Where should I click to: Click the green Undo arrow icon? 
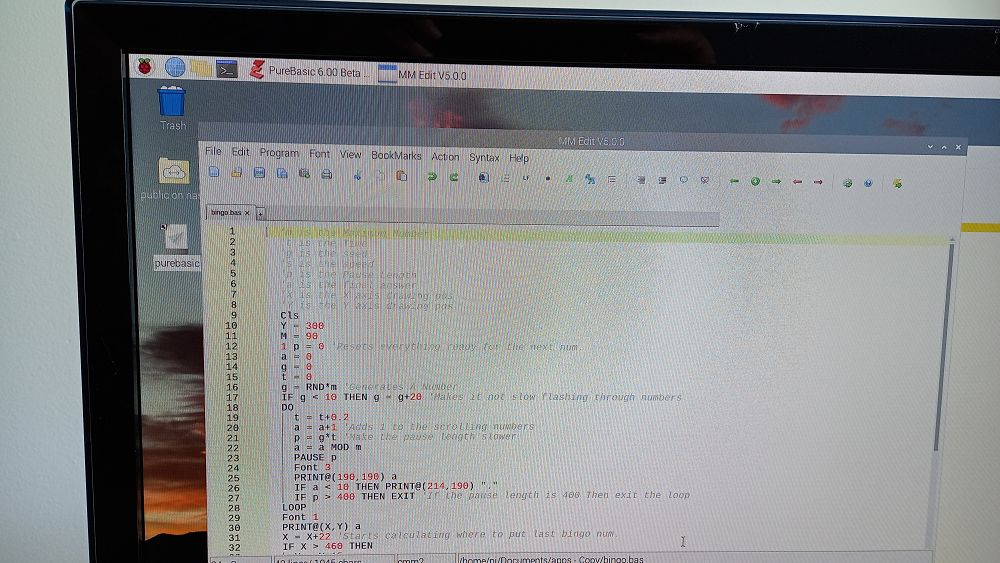pyautogui.click(x=432, y=177)
